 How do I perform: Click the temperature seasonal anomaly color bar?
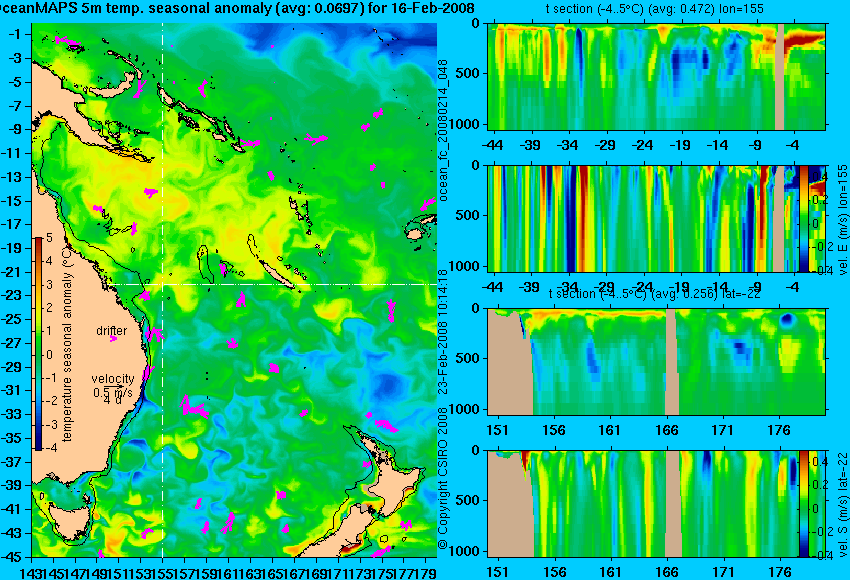(x=38, y=344)
